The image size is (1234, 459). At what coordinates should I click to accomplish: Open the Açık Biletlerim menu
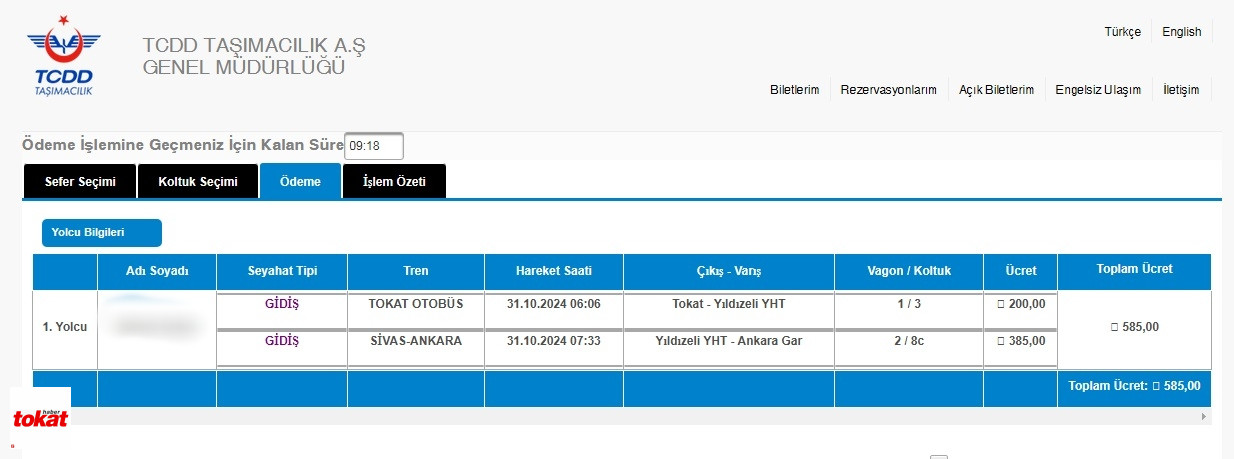pos(996,90)
